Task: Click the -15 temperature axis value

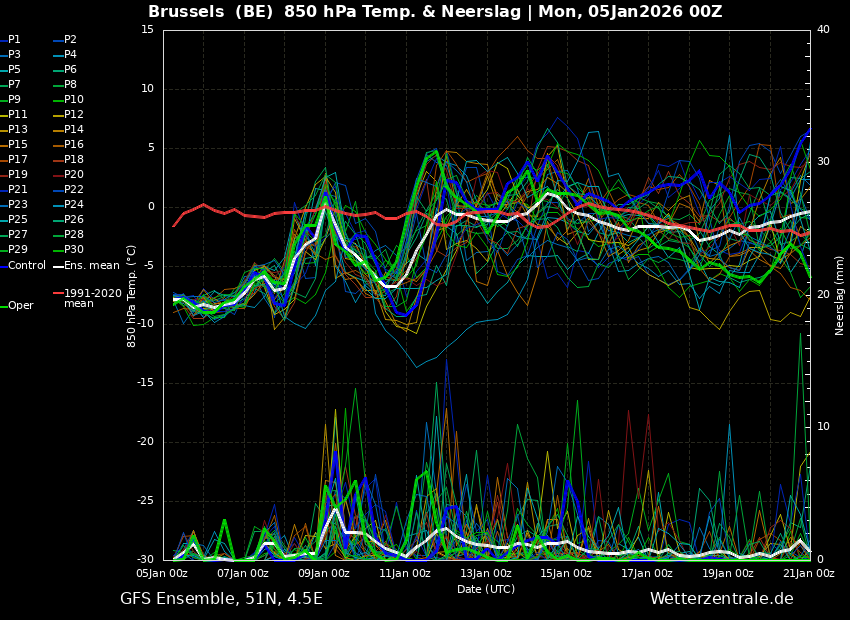Action: point(147,383)
